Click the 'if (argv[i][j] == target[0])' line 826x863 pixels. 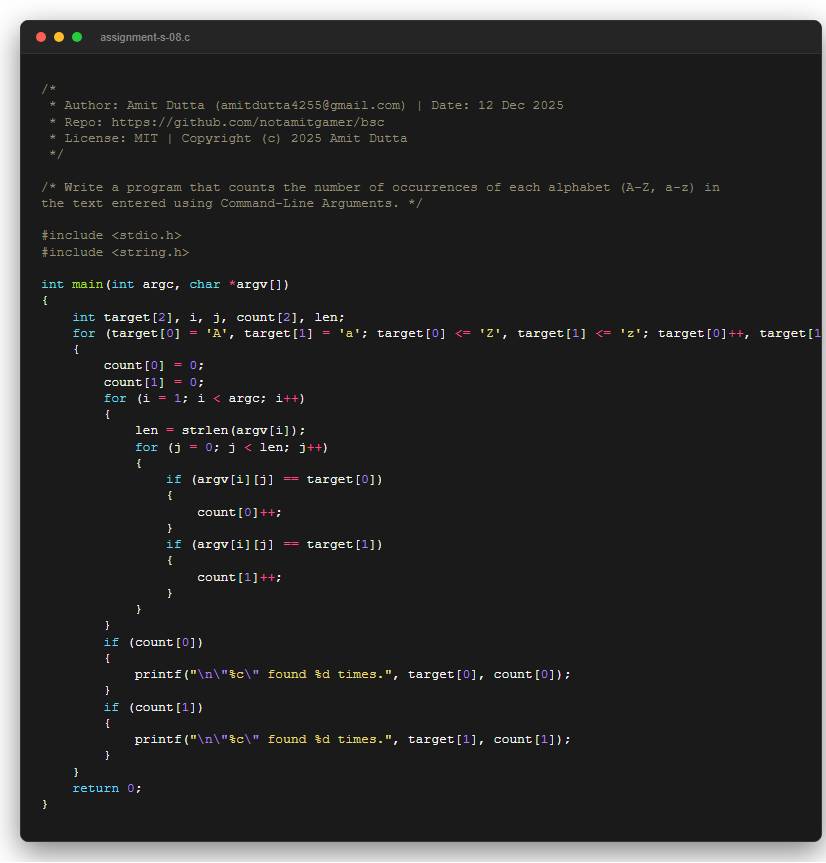click(x=274, y=480)
